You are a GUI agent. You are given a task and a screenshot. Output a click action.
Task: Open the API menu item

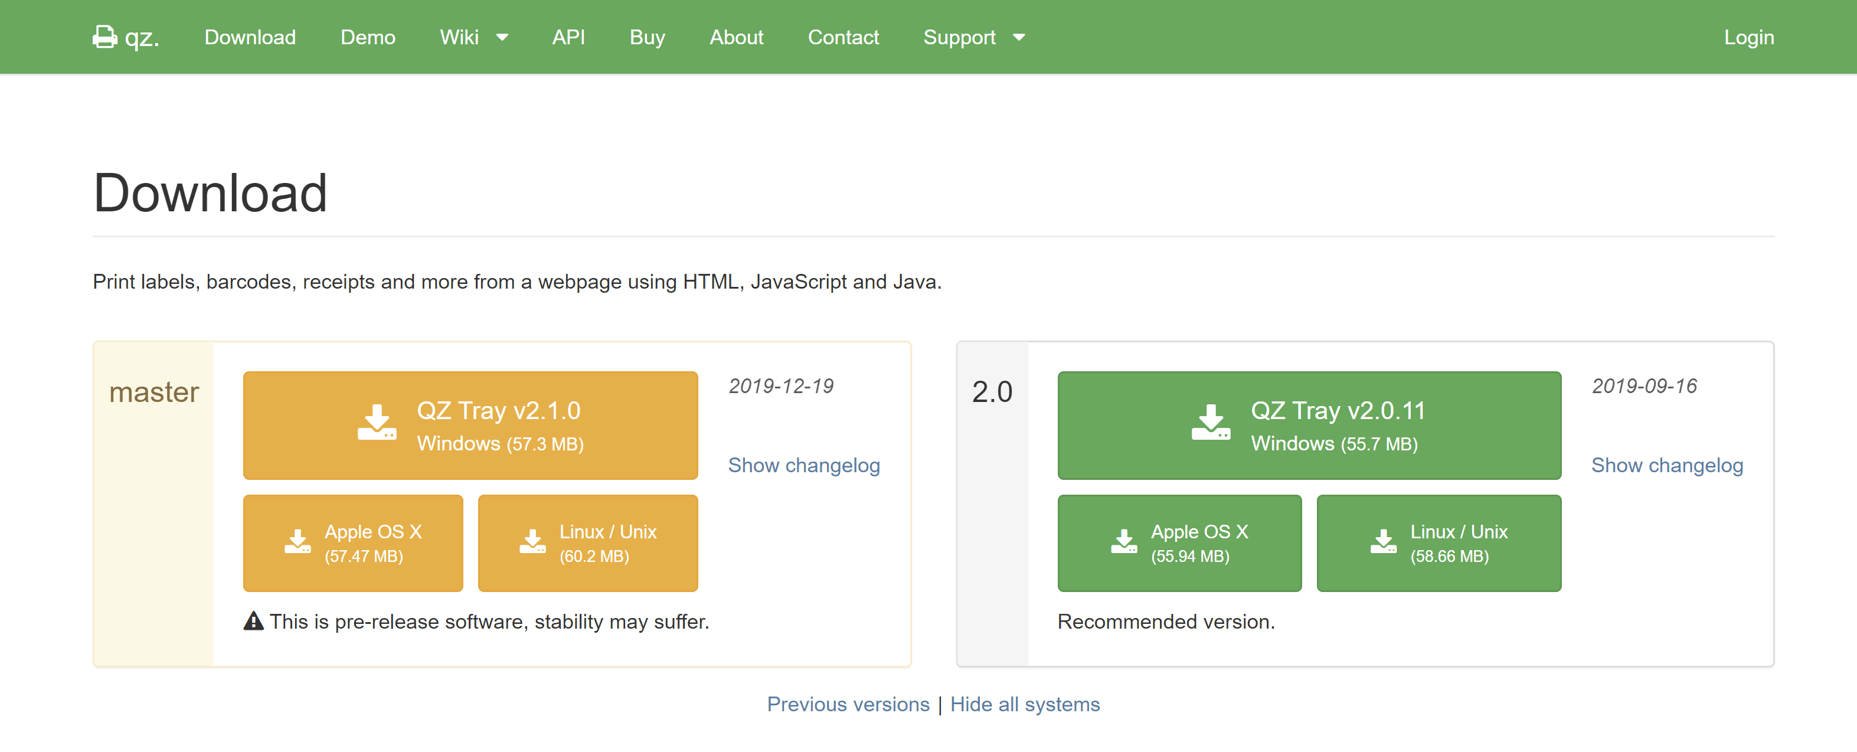pyautogui.click(x=568, y=37)
